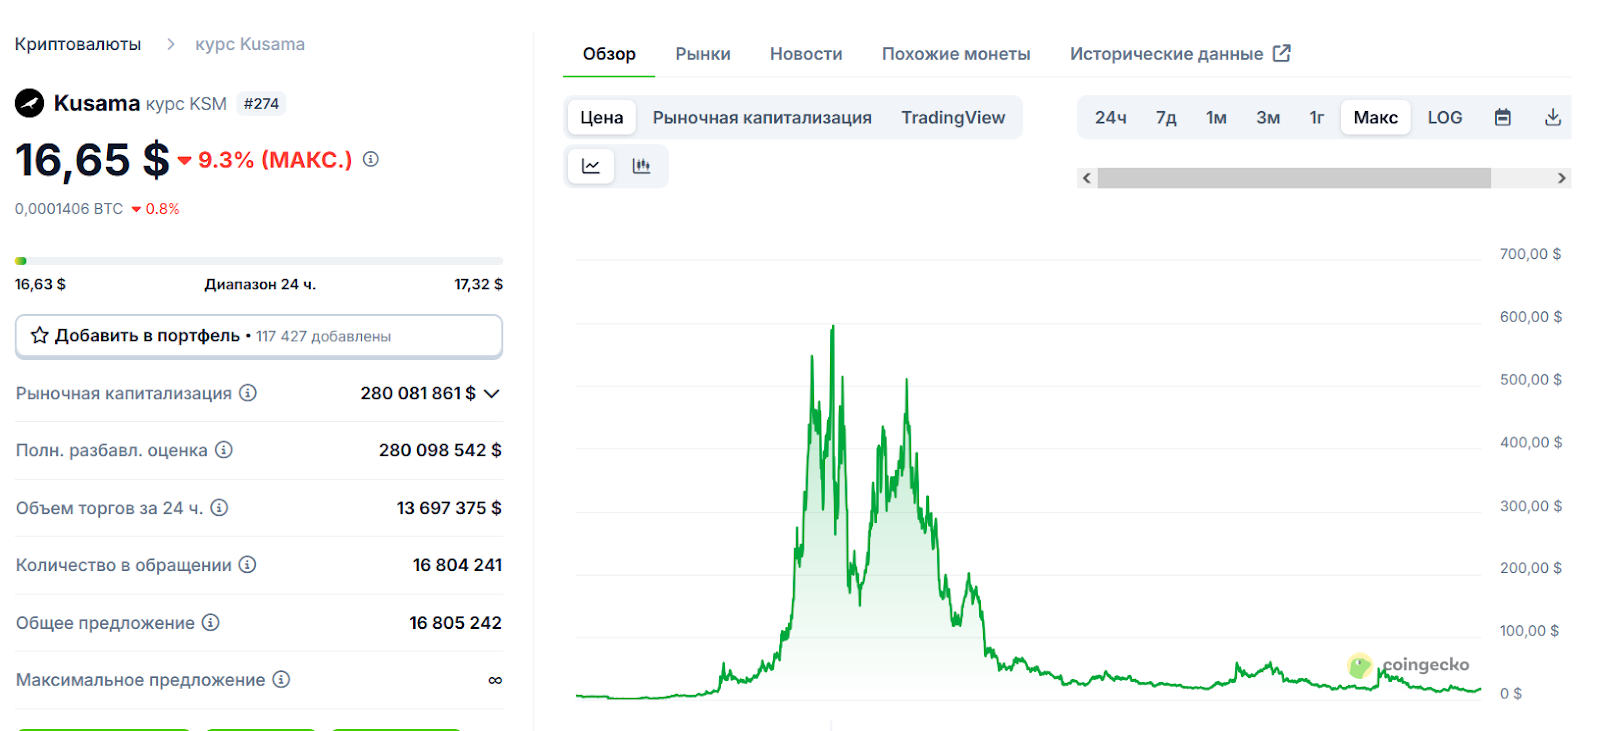Viewport: 1600px width, 731px height.
Task: Show info for Объем торгов за 24 ч.
Action: (219, 508)
